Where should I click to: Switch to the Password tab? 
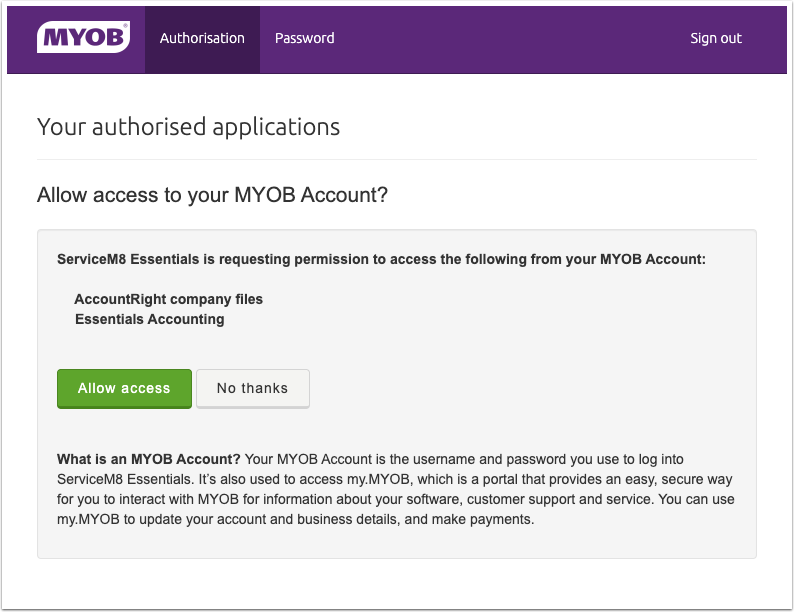[x=304, y=38]
